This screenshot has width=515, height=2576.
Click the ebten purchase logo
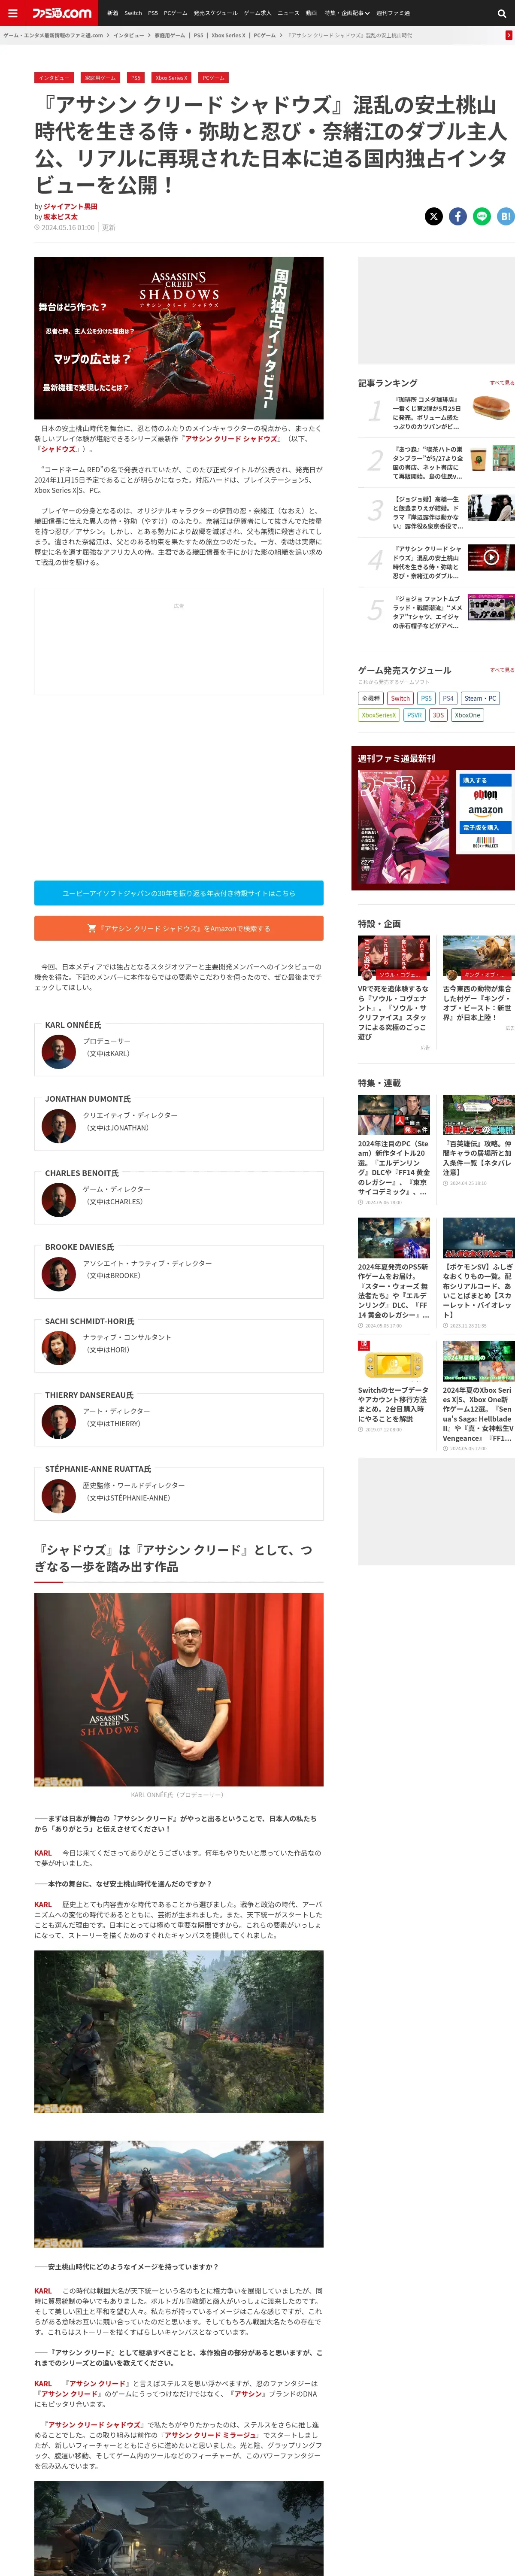pos(485,795)
